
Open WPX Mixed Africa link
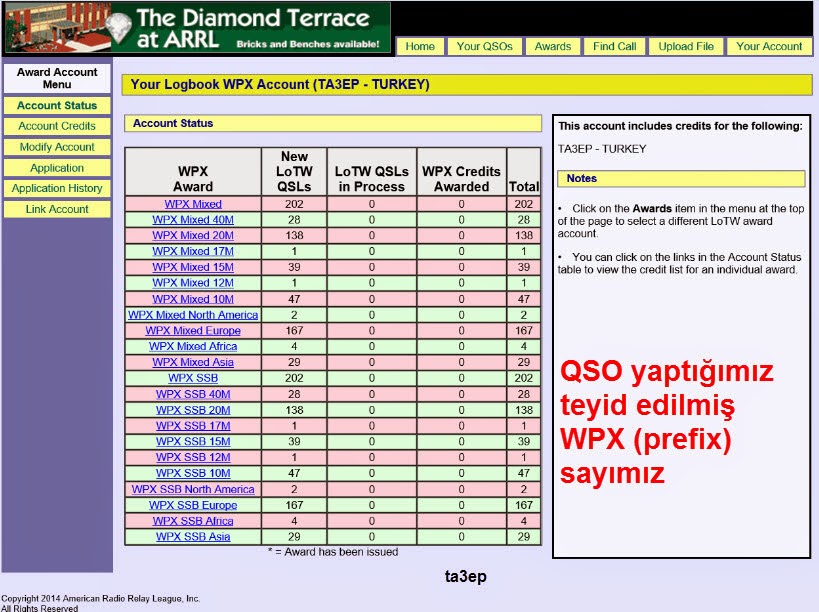(x=193, y=346)
